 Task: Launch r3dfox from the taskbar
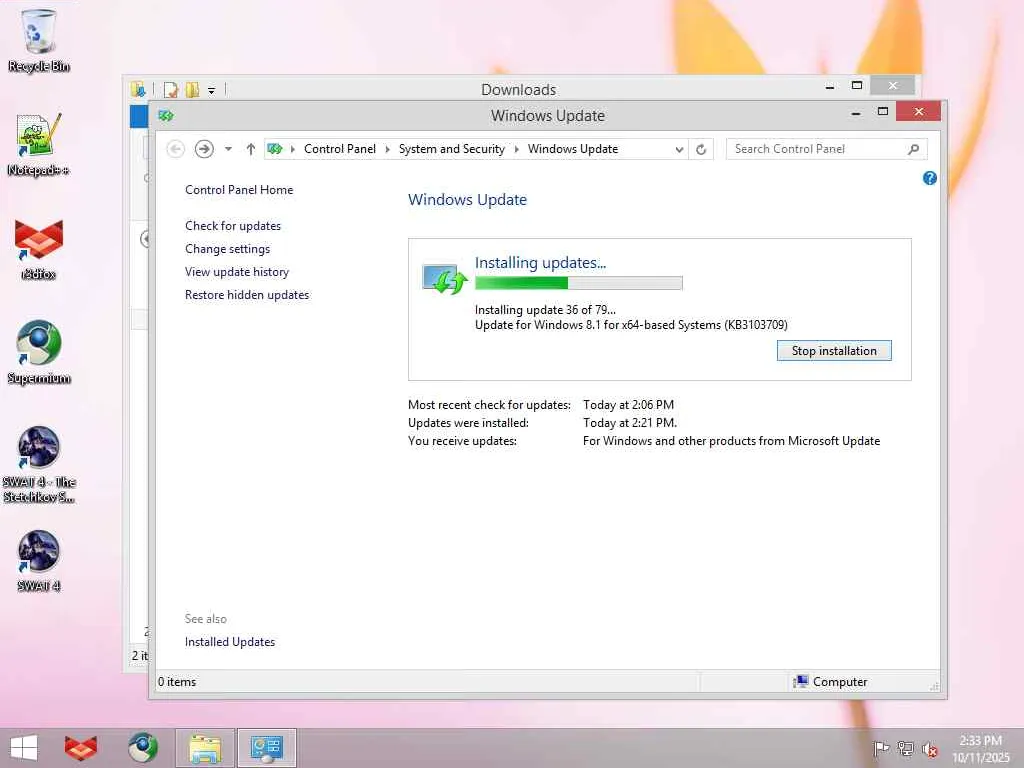pos(80,748)
